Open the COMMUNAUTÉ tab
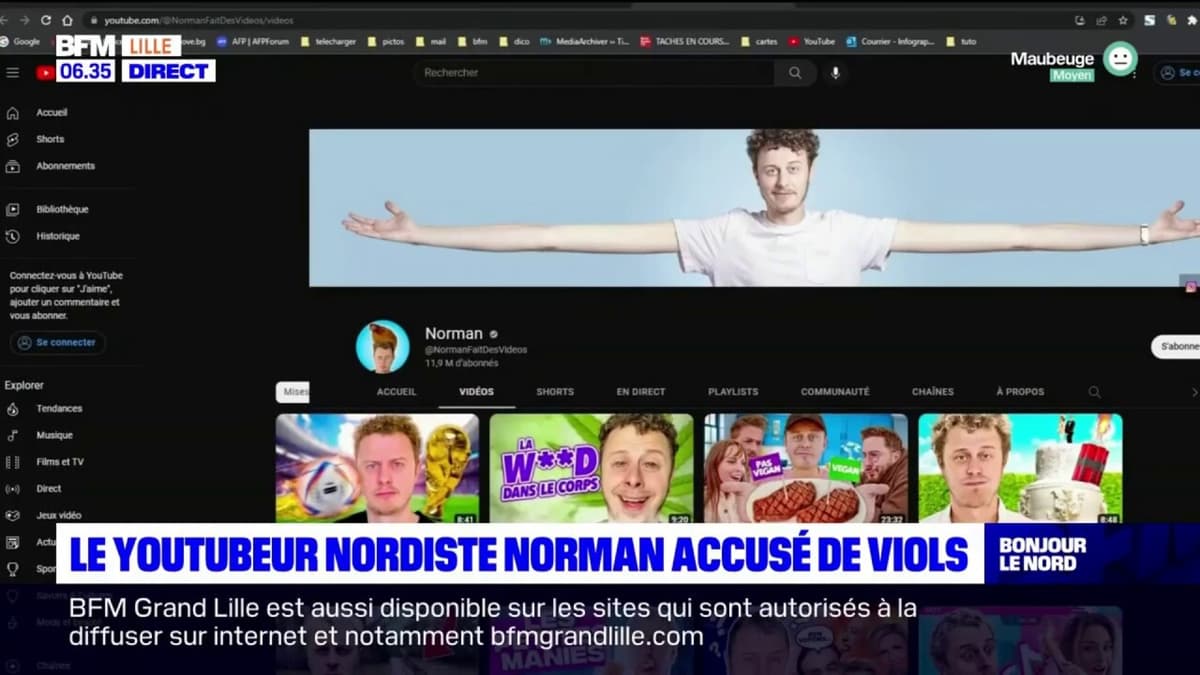This screenshot has height=675, width=1200. (x=835, y=392)
